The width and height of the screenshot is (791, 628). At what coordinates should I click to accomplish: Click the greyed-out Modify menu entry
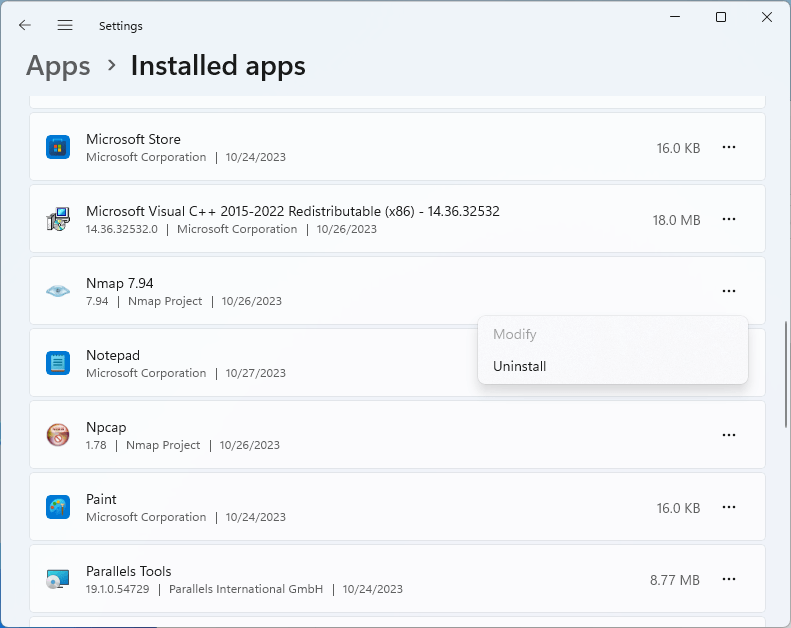(x=515, y=334)
